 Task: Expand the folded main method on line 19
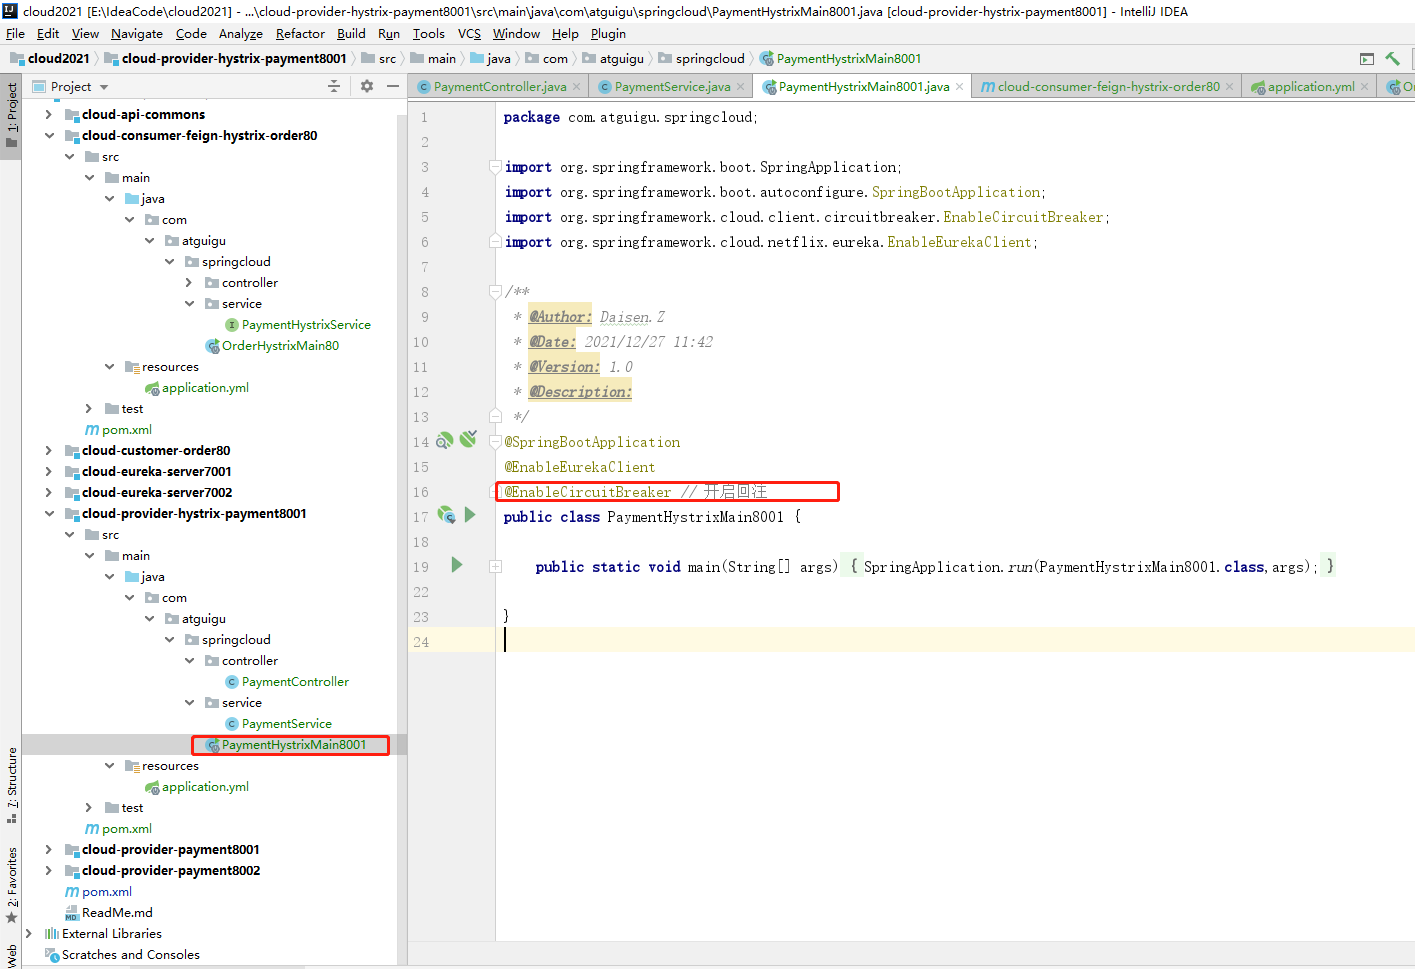click(495, 566)
